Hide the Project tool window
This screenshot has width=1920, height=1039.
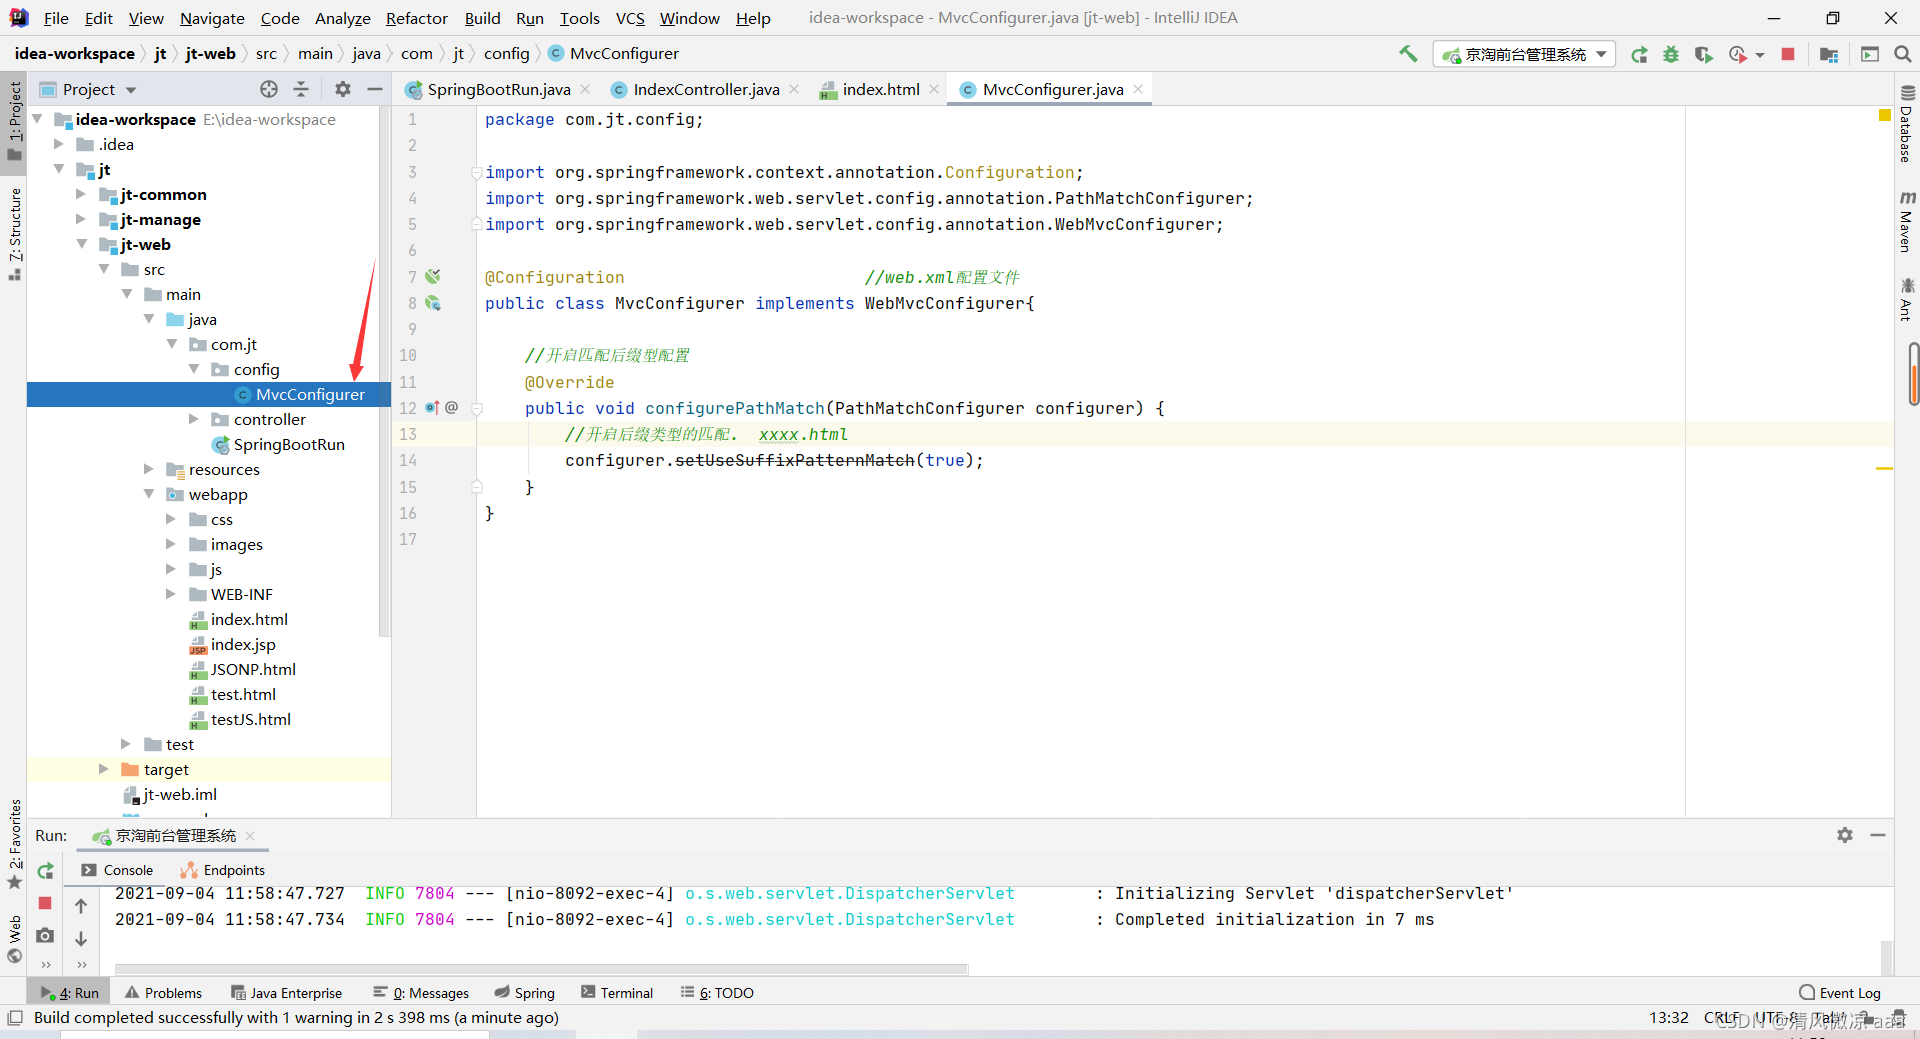click(375, 89)
